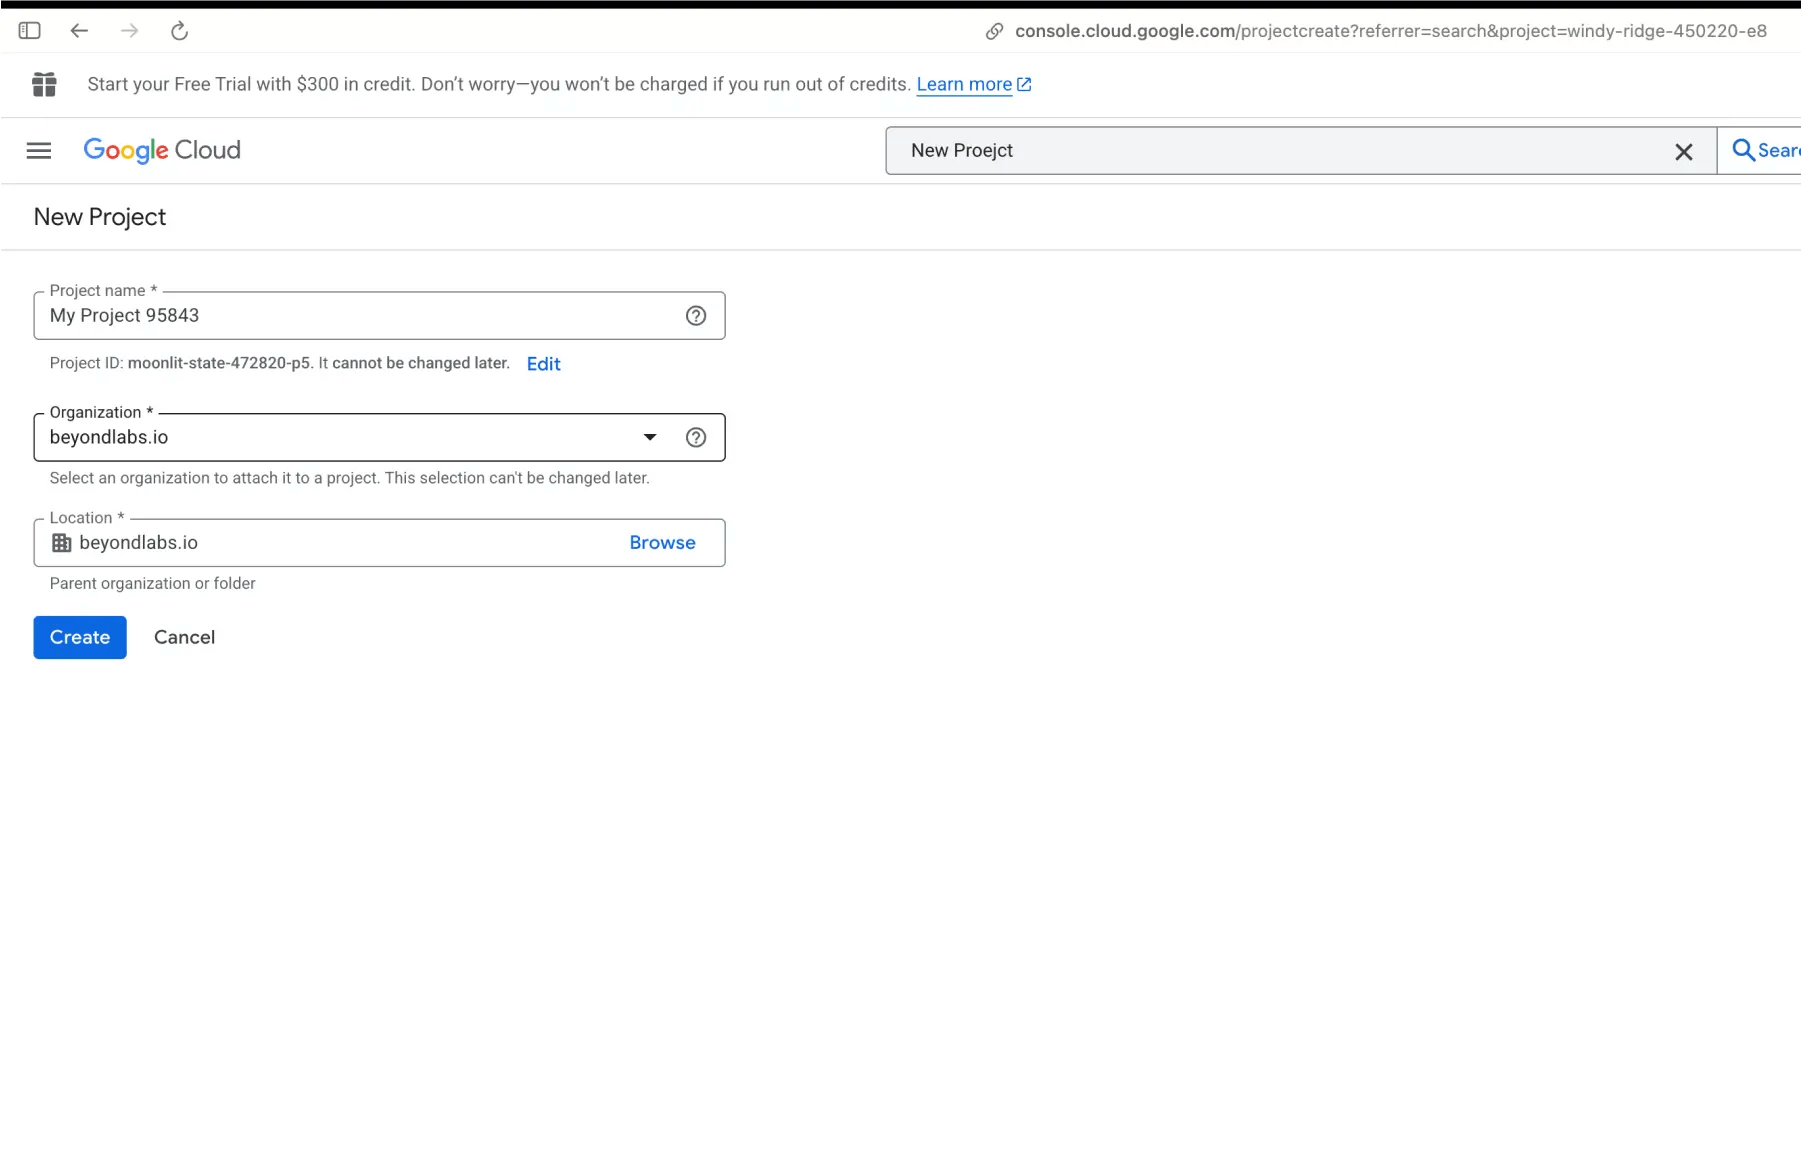
Task: Click the Google Cloud logo
Action: (162, 150)
